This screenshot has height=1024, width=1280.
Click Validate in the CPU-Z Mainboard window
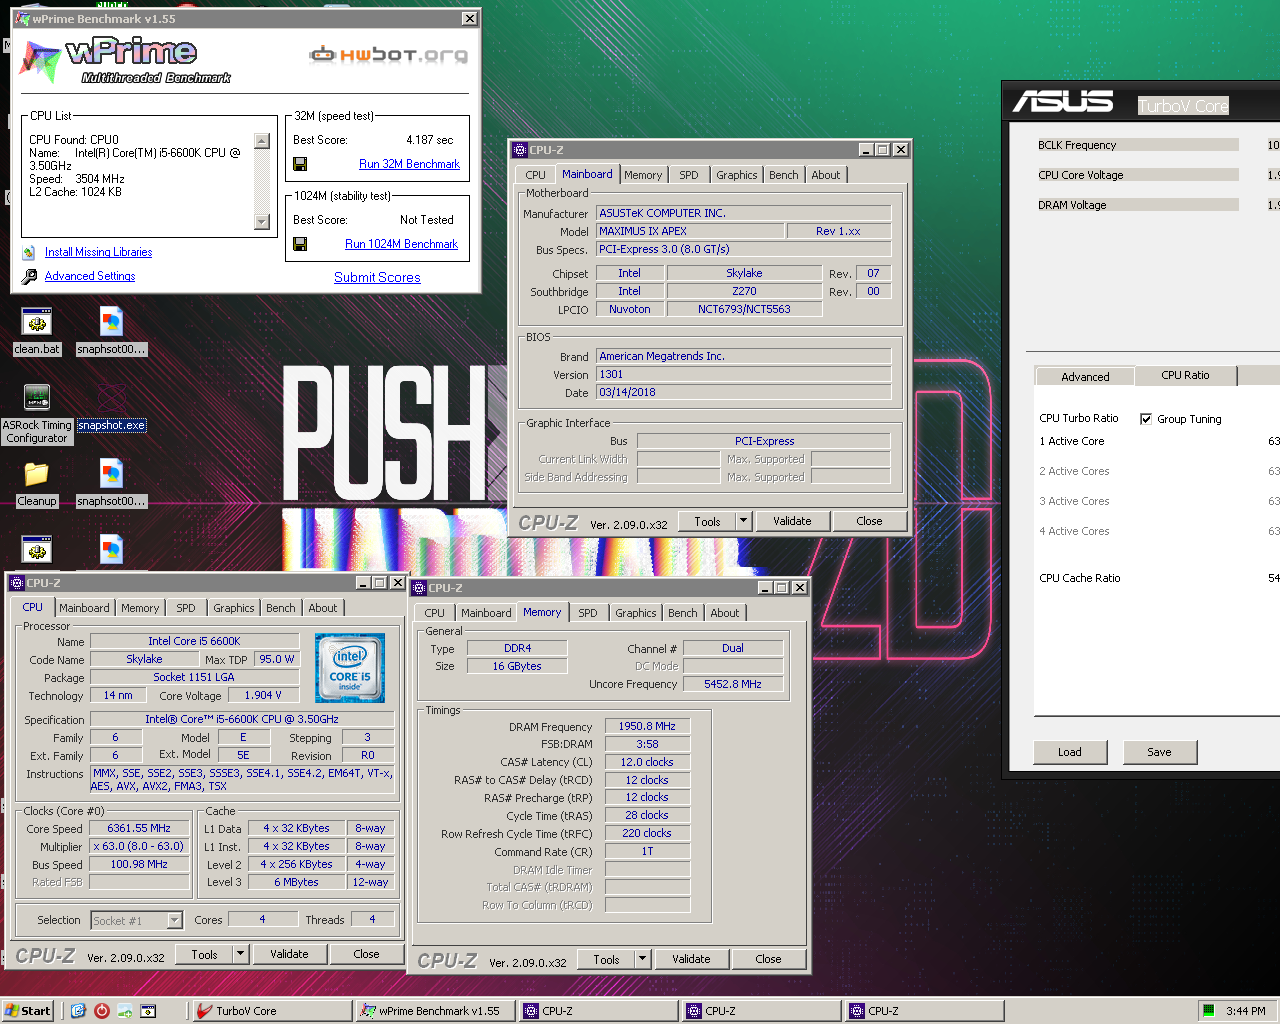pos(792,521)
